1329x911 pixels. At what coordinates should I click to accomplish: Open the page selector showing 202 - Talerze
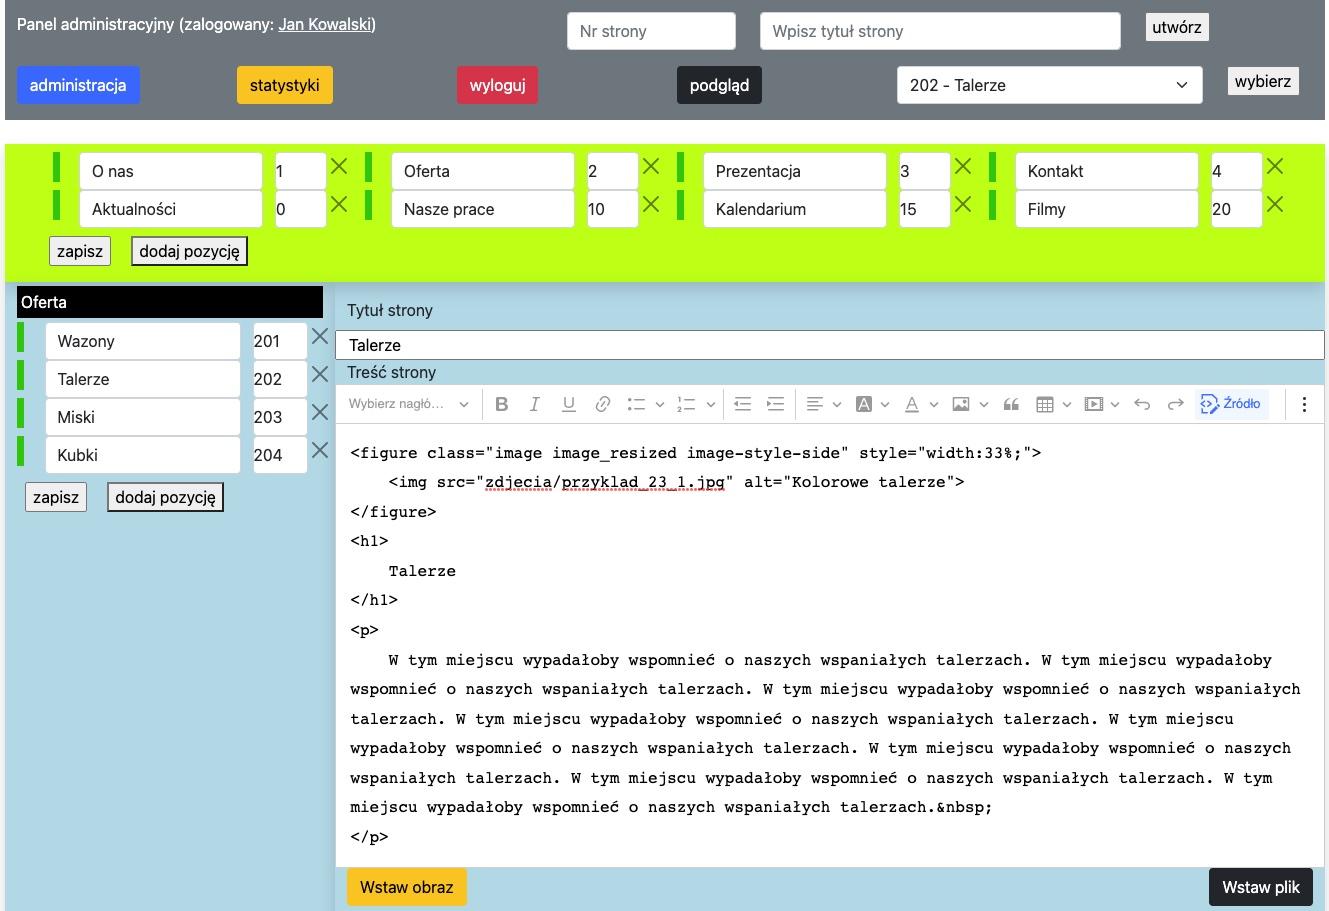tap(1049, 85)
